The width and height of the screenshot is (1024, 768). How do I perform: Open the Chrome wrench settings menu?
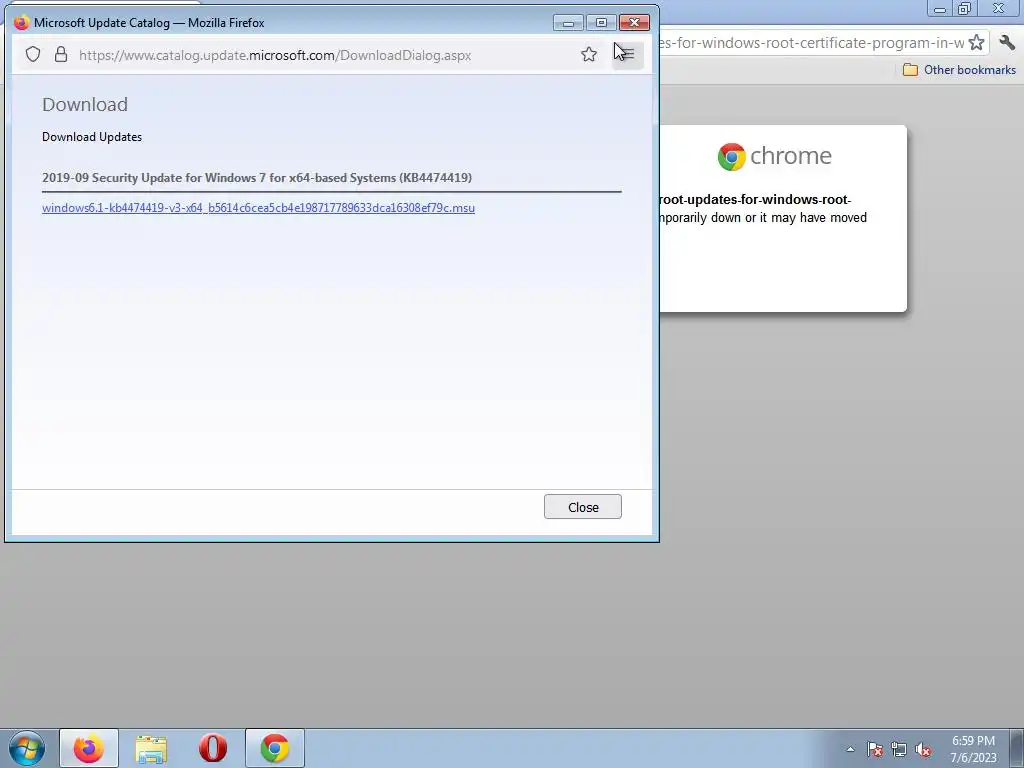point(1006,42)
